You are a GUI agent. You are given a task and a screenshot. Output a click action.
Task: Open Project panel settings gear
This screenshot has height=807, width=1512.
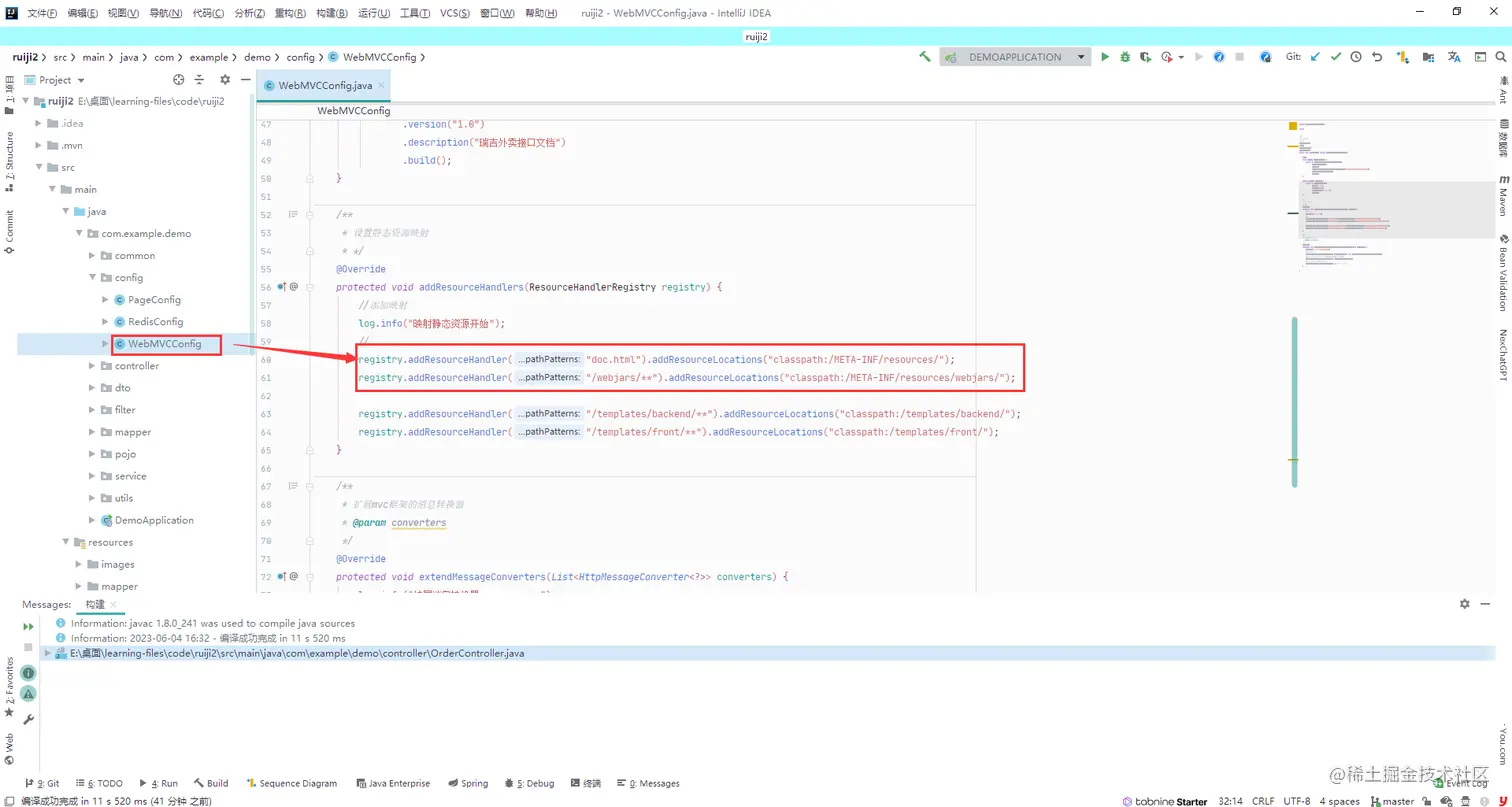point(225,80)
